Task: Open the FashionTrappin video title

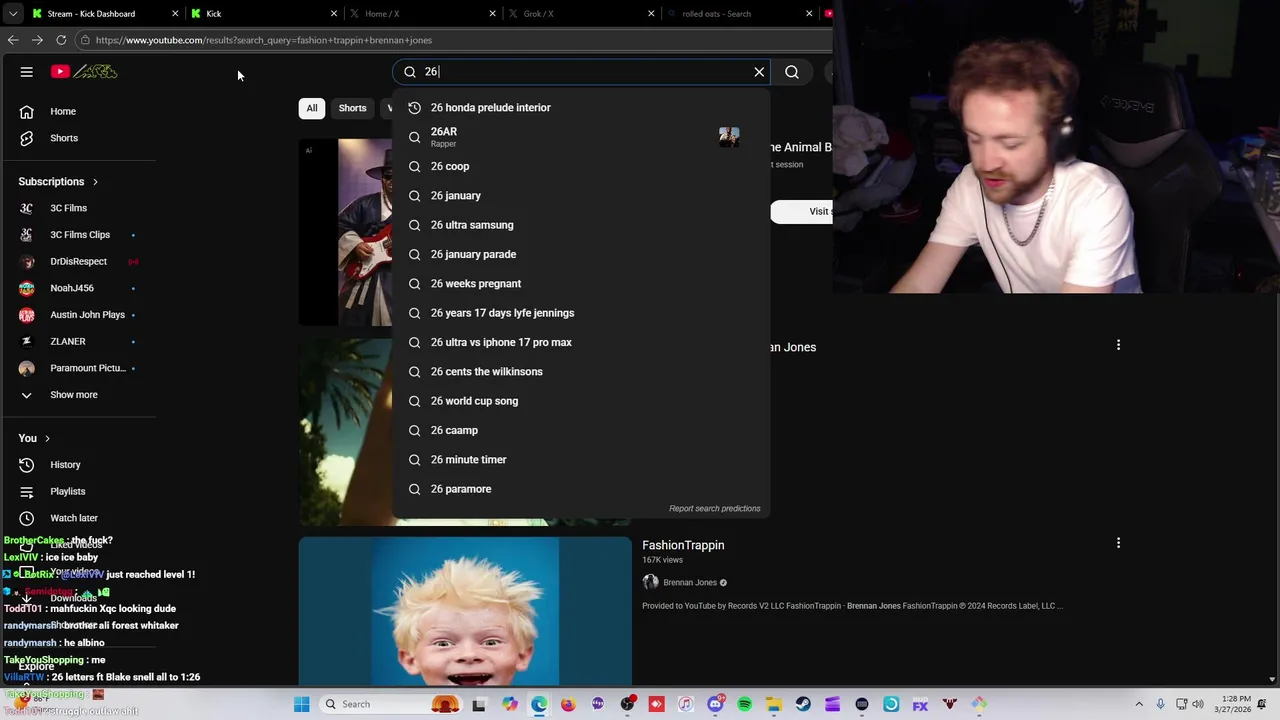Action: point(683,545)
